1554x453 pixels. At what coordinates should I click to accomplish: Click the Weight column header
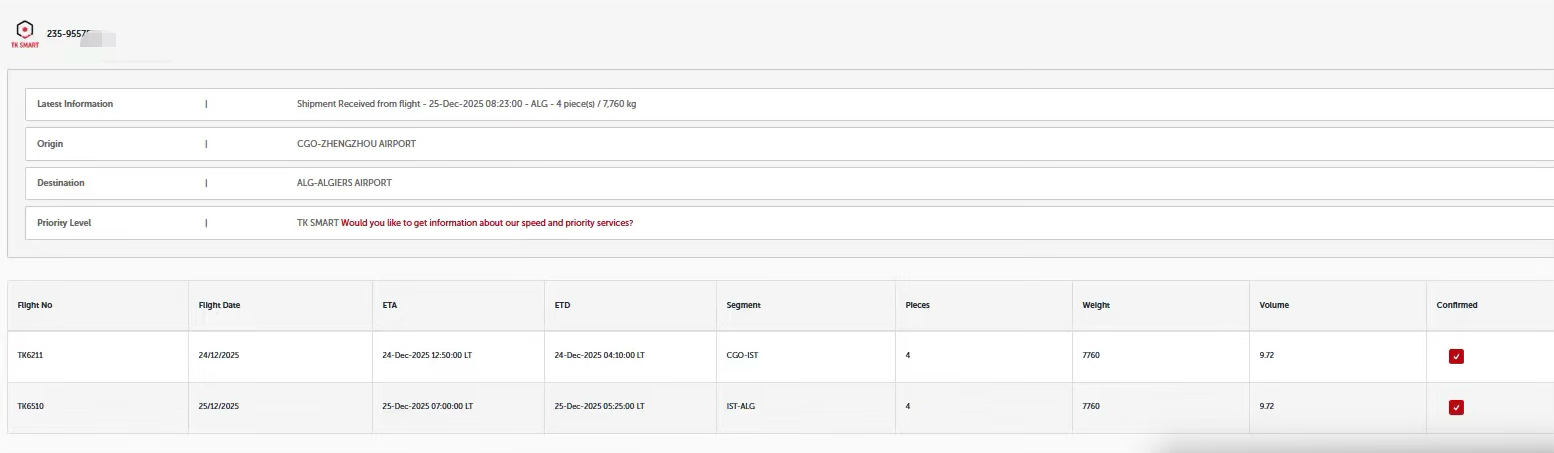1096,305
